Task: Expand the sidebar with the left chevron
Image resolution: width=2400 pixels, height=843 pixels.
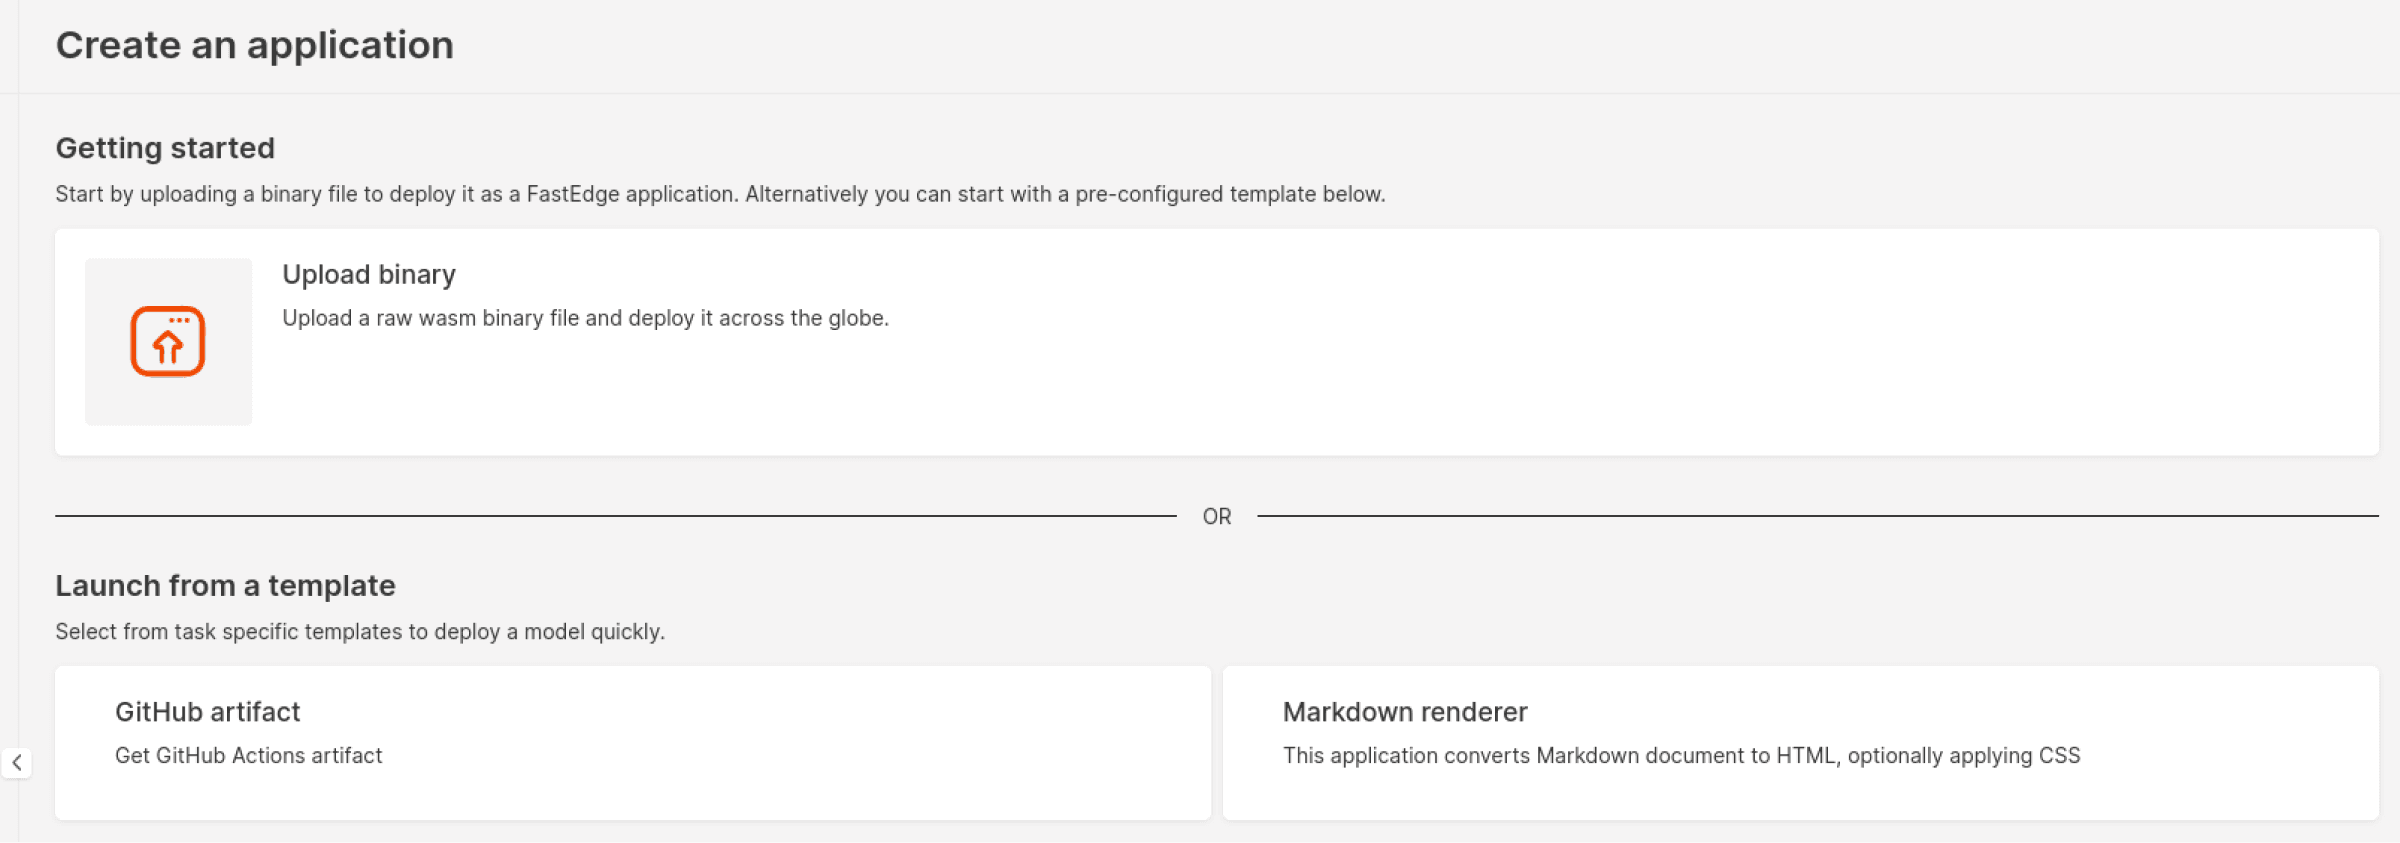Action: pos(17,763)
